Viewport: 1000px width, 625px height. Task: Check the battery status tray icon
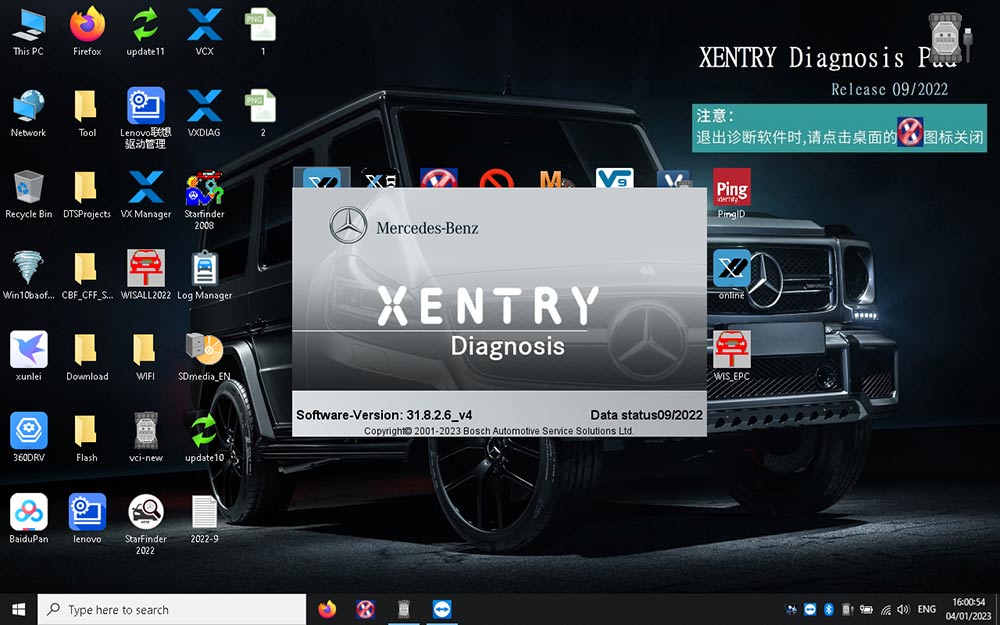tap(866, 609)
